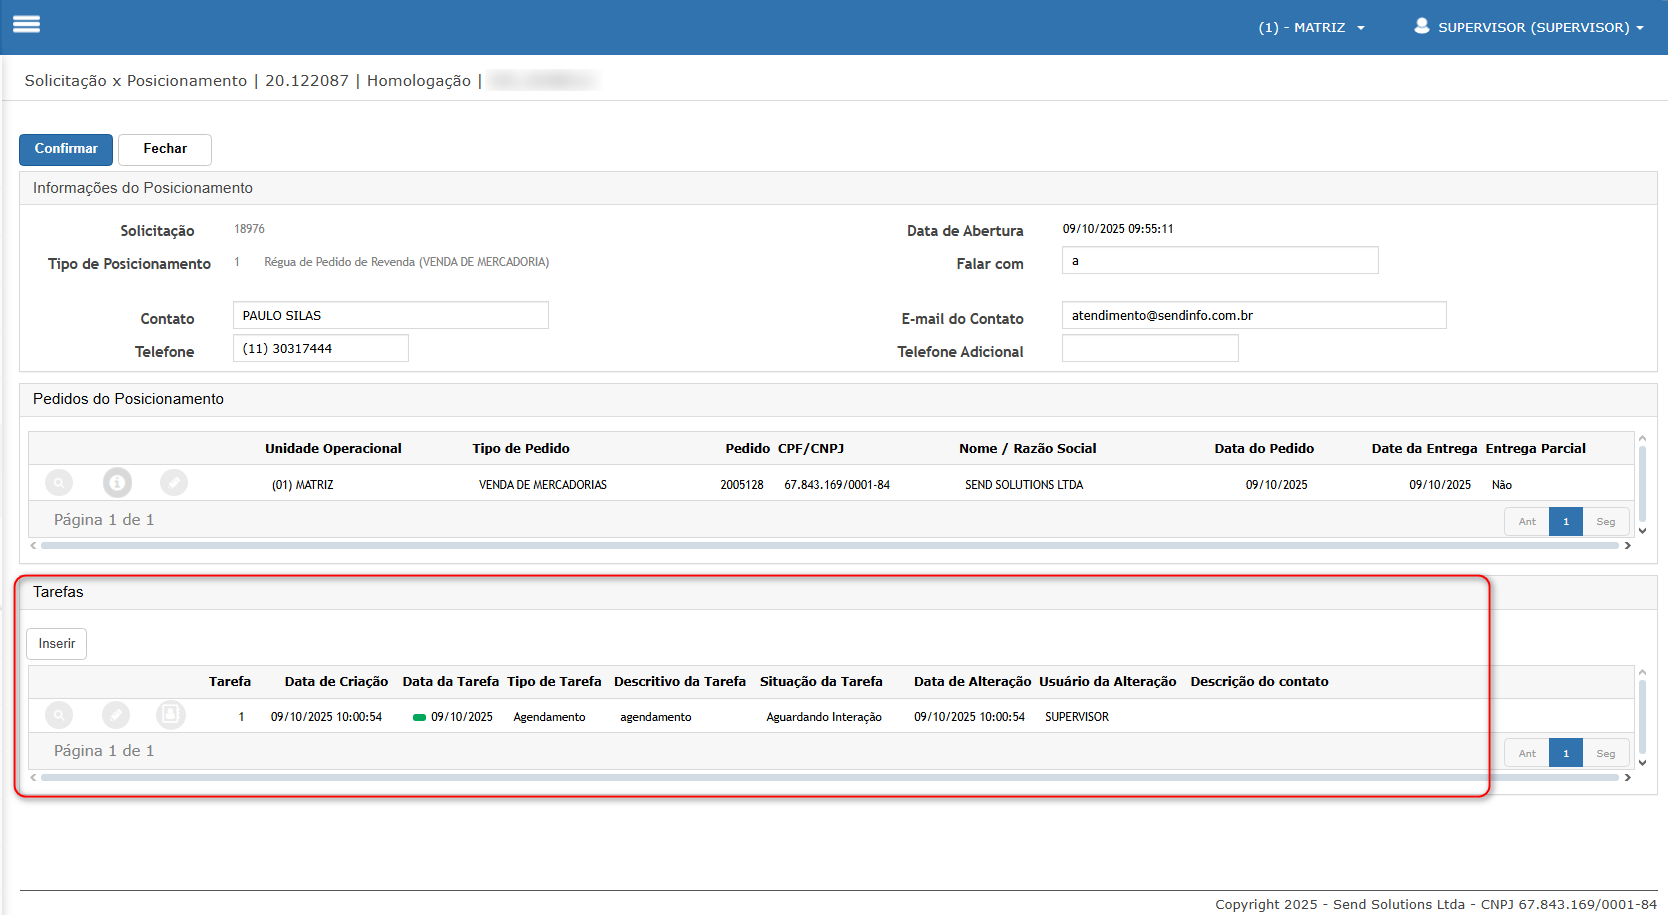
Task: Click the supervisor user profile icon
Action: point(1421,26)
